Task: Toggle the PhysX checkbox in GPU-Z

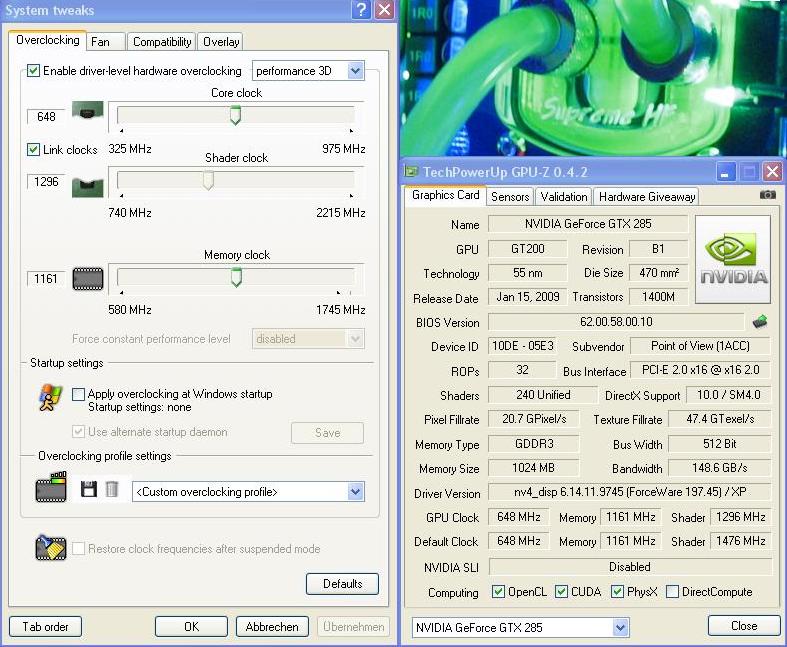Action: tap(617, 592)
